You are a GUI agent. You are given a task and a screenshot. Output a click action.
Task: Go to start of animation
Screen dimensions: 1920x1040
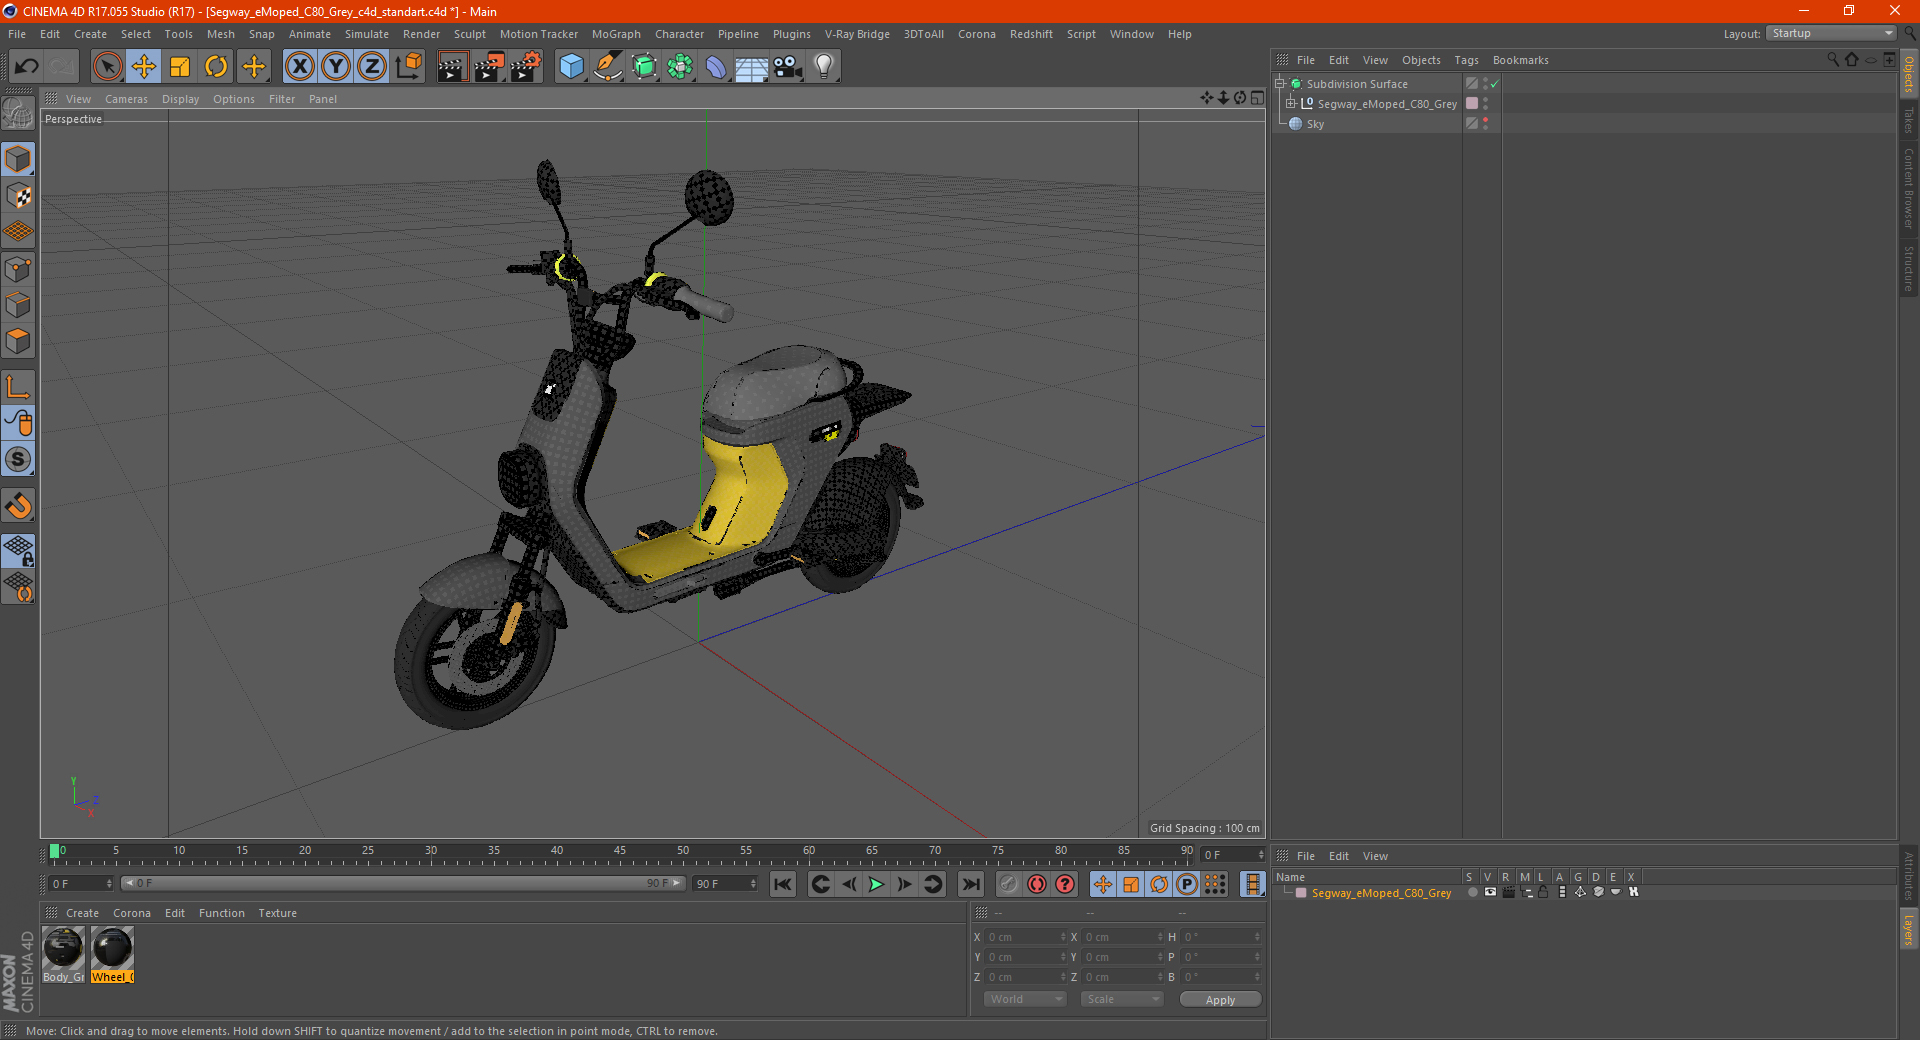[783, 884]
